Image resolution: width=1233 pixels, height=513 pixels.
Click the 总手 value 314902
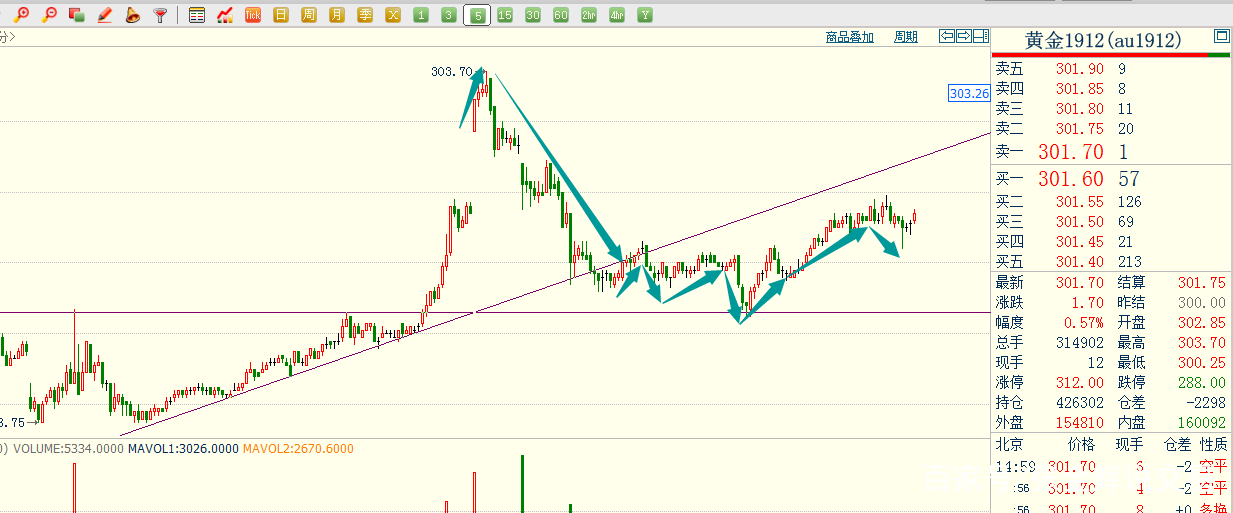(x=1079, y=343)
